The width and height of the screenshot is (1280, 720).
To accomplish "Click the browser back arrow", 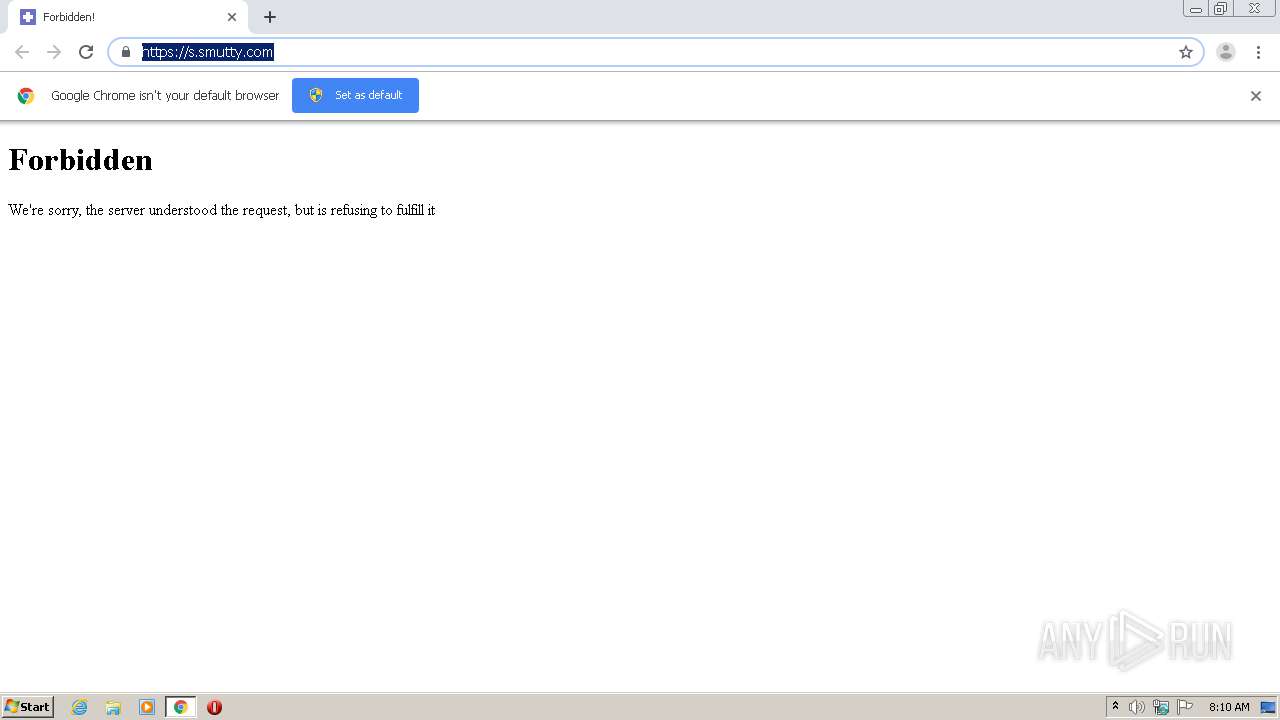I will (x=22, y=52).
